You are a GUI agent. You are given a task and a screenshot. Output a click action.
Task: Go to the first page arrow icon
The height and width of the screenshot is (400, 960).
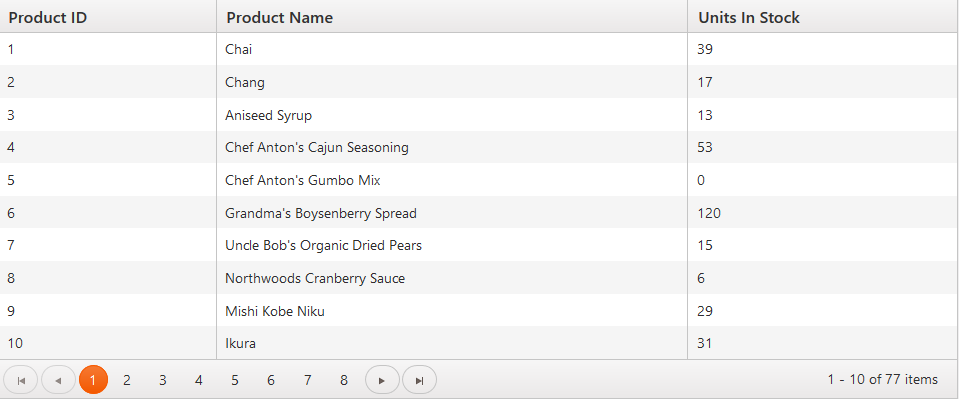point(21,380)
